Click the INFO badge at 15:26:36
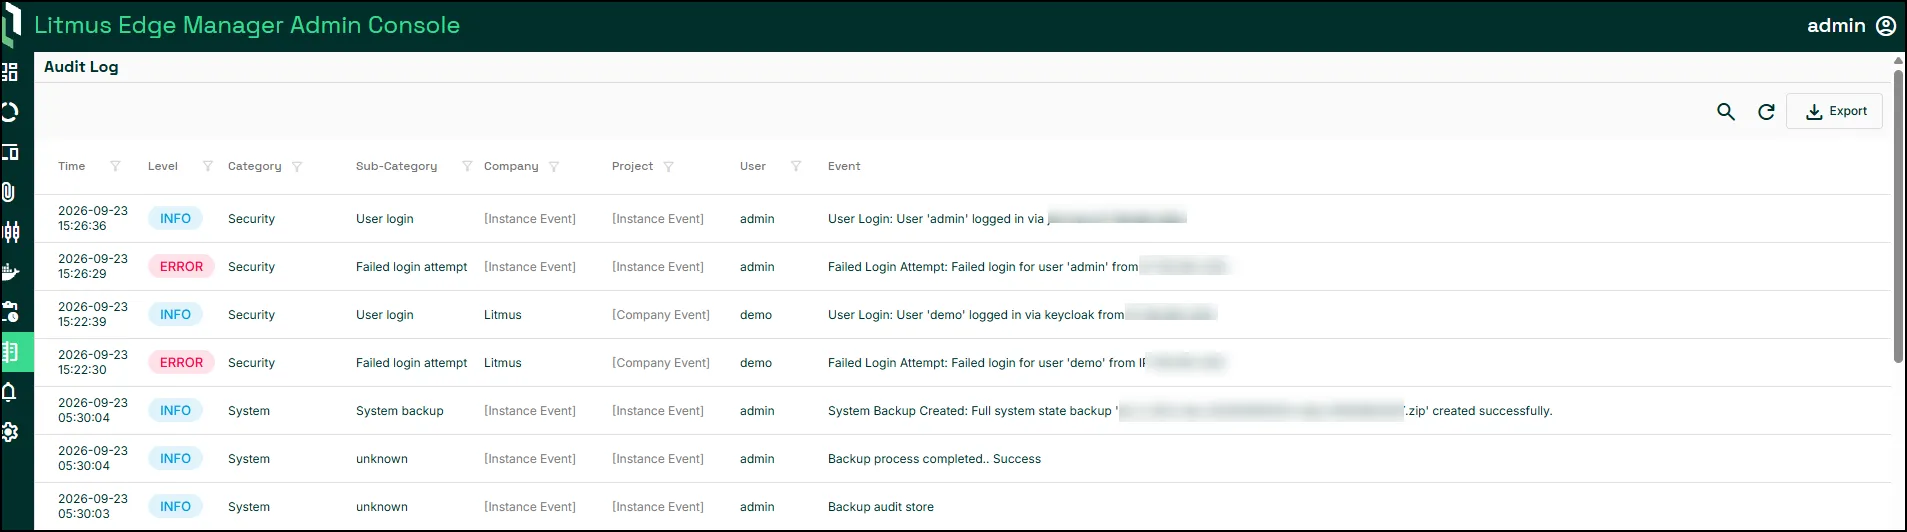This screenshot has width=1907, height=532. pyautogui.click(x=175, y=218)
